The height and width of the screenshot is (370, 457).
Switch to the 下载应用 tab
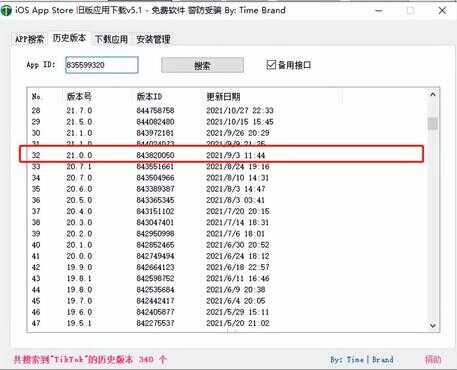[111, 39]
